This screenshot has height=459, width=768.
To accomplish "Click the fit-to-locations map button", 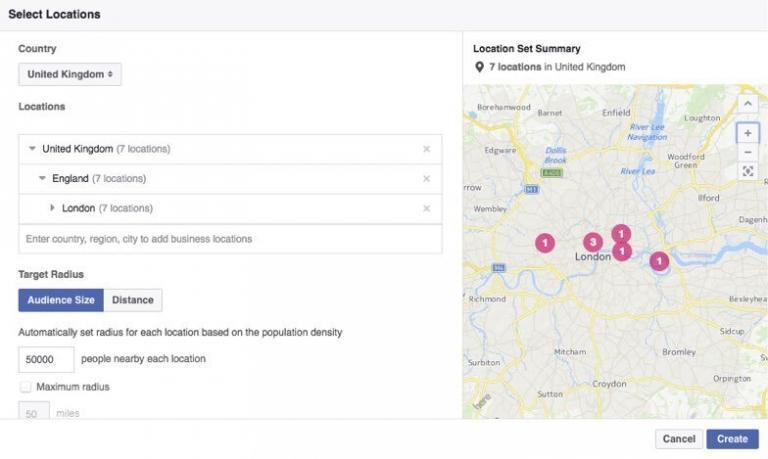I will click(x=747, y=171).
